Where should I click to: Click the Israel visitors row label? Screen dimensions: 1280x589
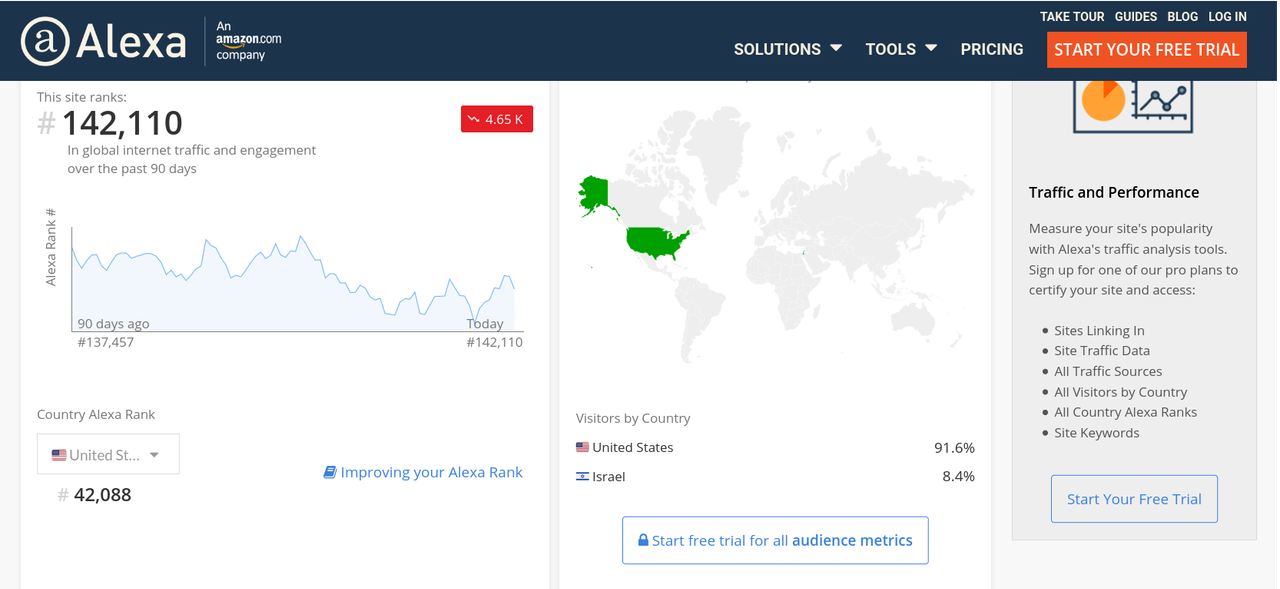tap(609, 476)
